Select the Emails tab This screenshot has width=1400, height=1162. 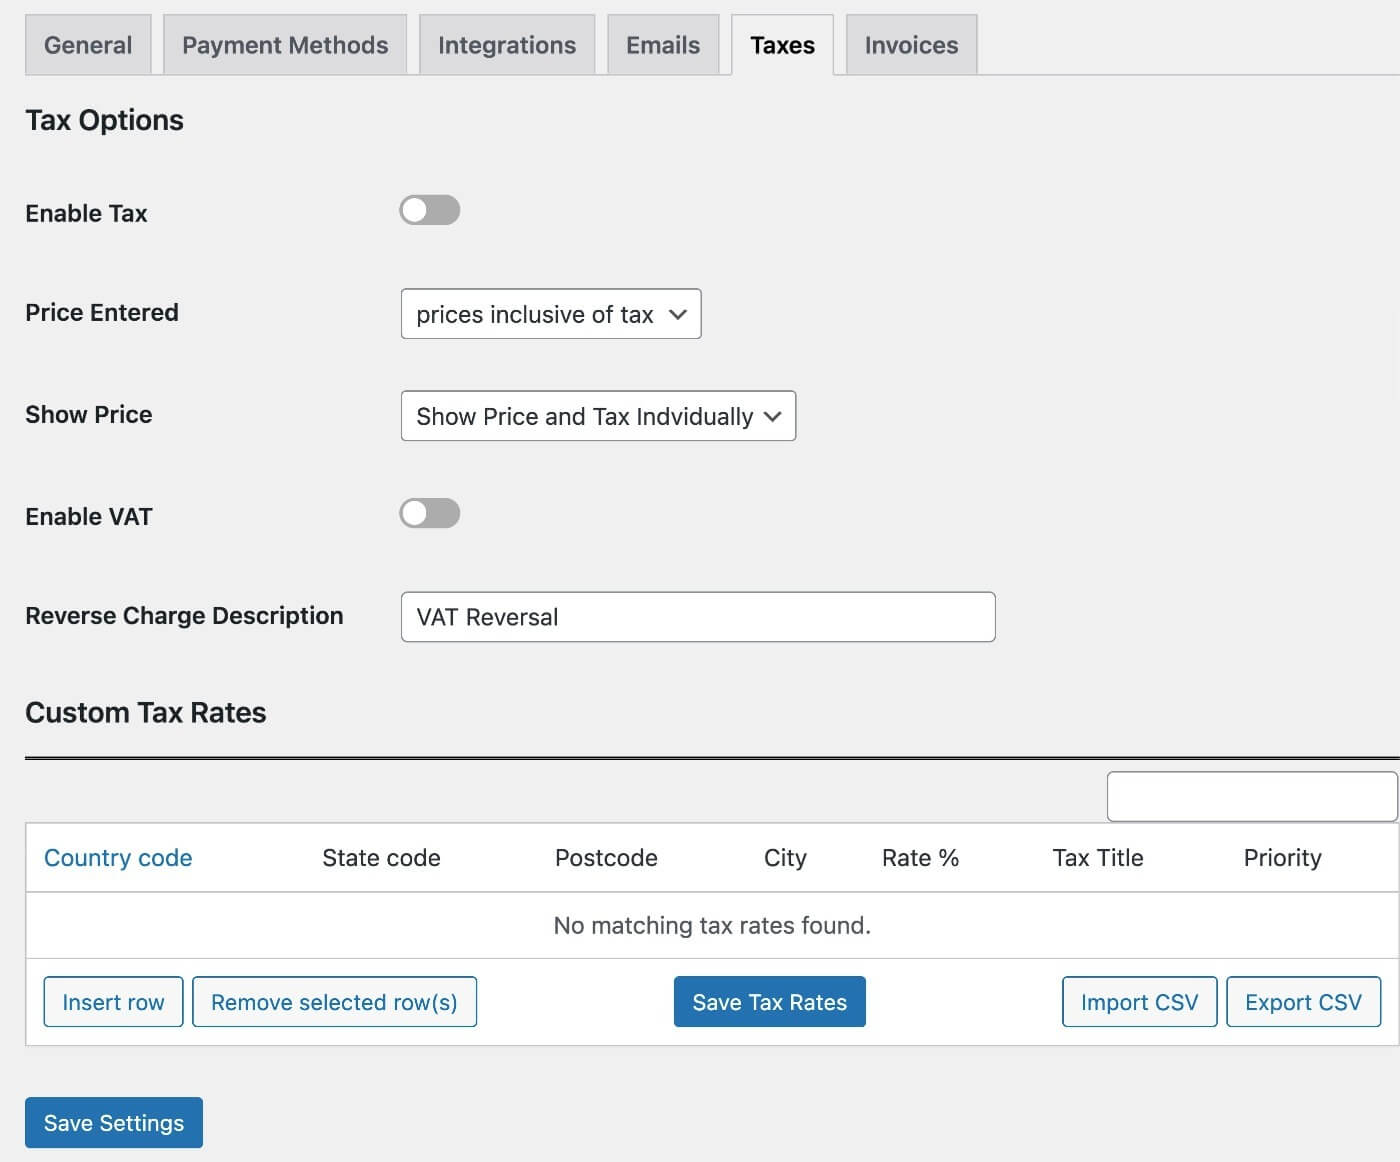pos(663,45)
